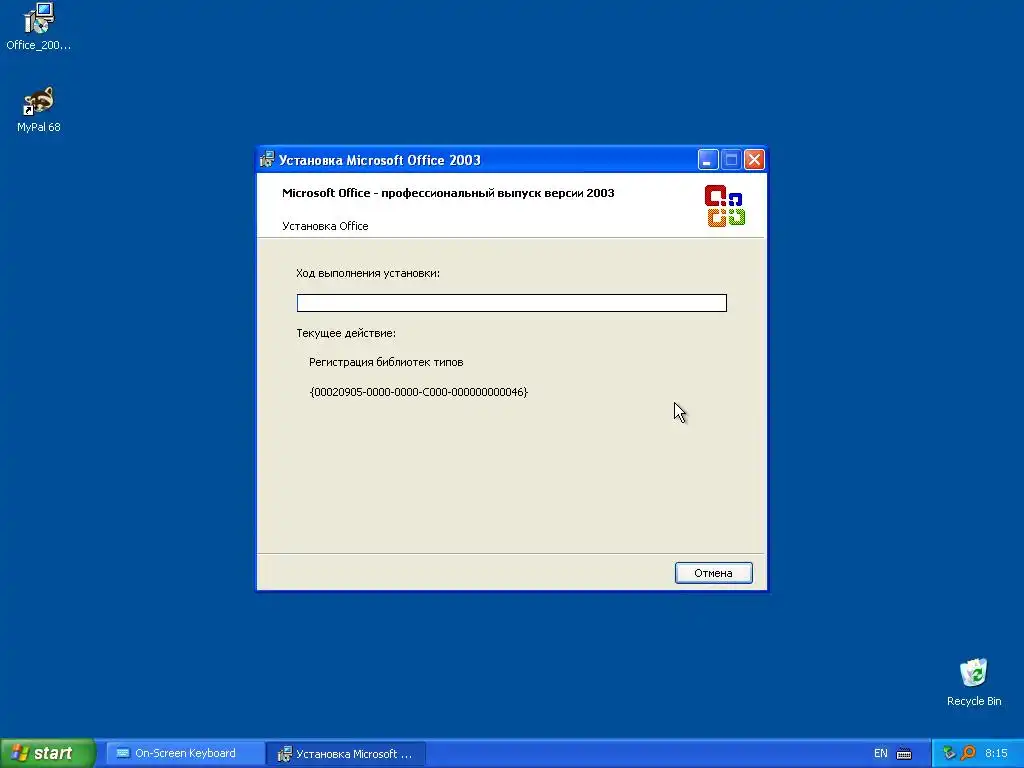Click the text "Регистрация библиотек типов"
Viewport: 1024px width, 768px height.
pos(386,362)
